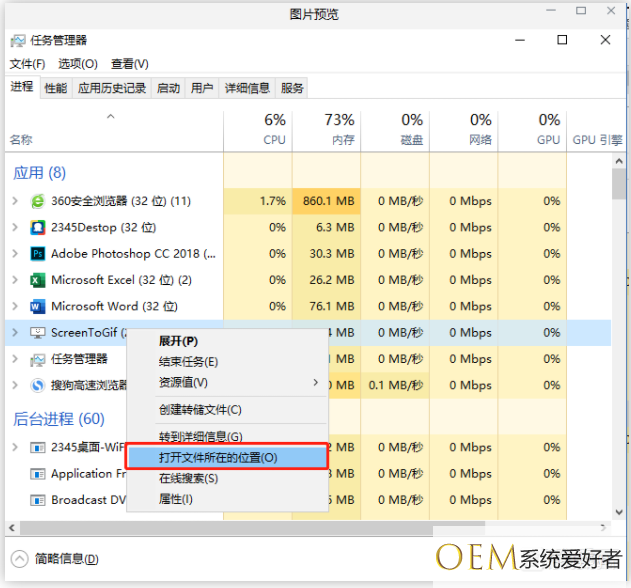Screen dimensions: 631x588
Task: Select the ScreenToGif process icon
Action: click(x=38, y=332)
